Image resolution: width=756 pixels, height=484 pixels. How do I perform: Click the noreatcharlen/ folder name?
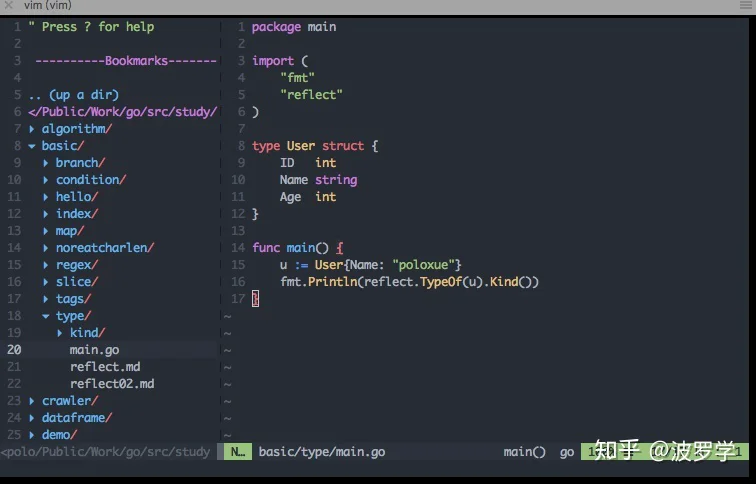point(105,248)
